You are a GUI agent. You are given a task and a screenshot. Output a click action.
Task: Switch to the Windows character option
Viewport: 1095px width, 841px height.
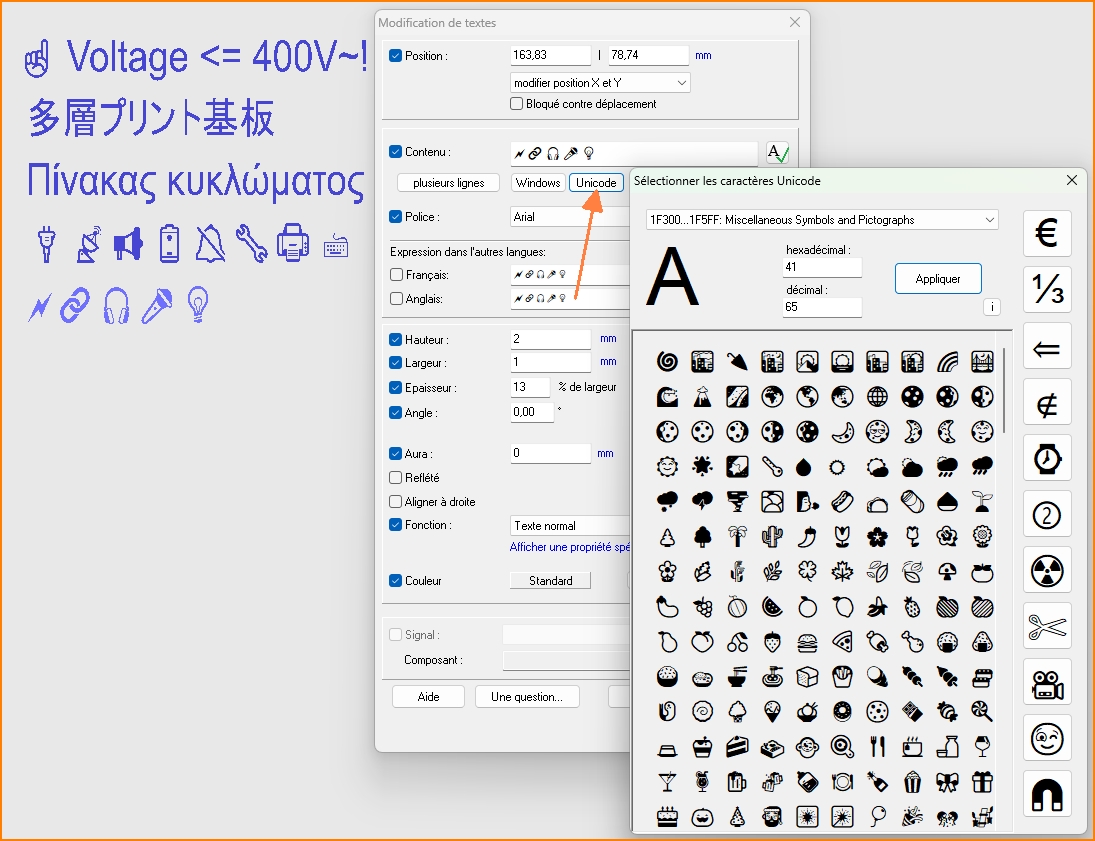(x=538, y=183)
